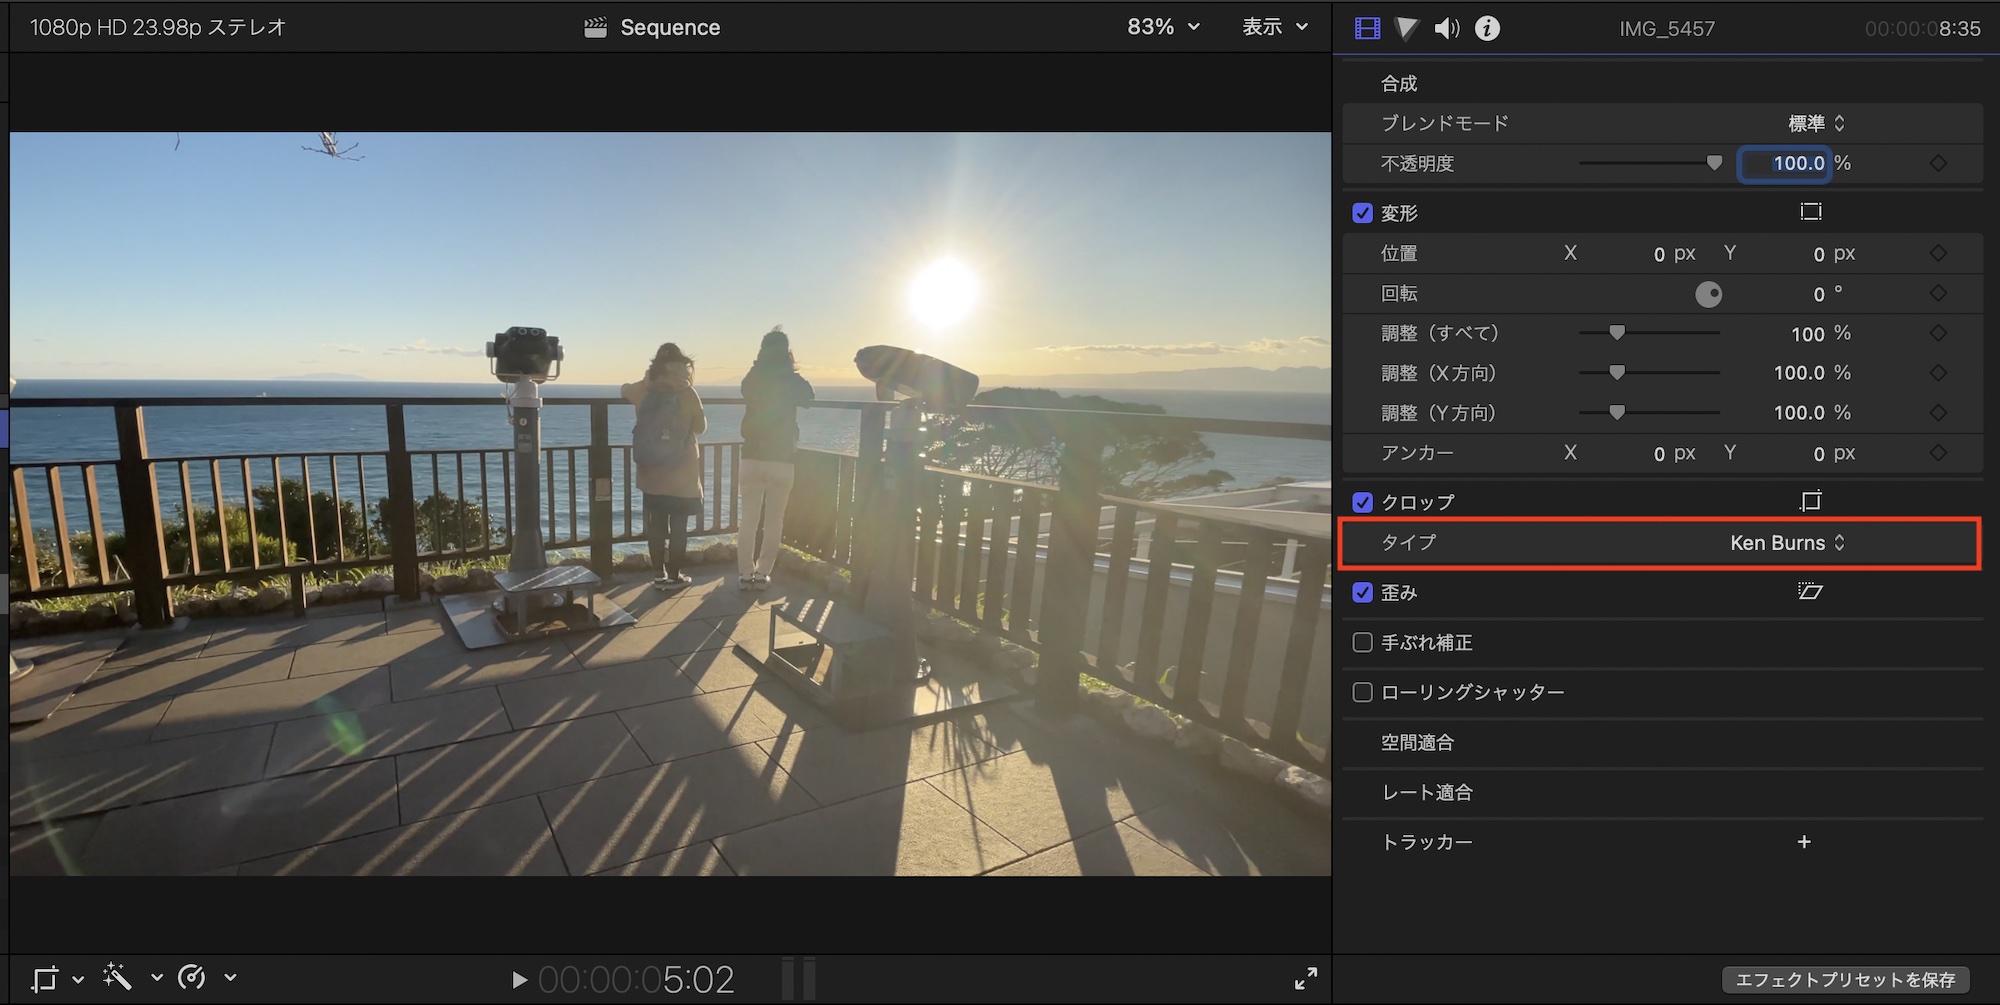Open the 表示 view dropdown
2000x1005 pixels.
tap(1275, 27)
